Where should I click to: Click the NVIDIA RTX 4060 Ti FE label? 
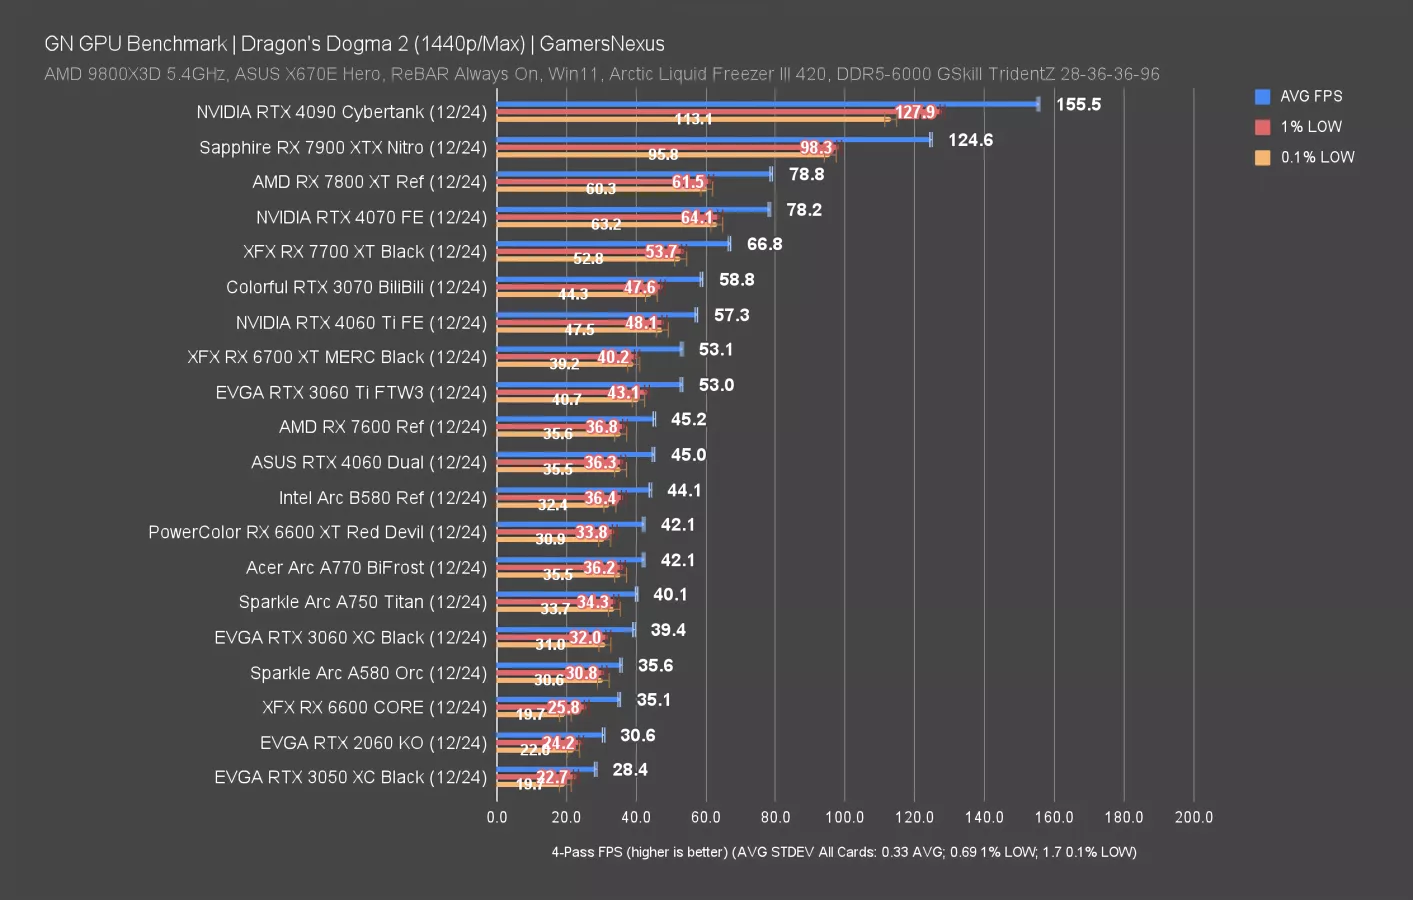(364, 322)
